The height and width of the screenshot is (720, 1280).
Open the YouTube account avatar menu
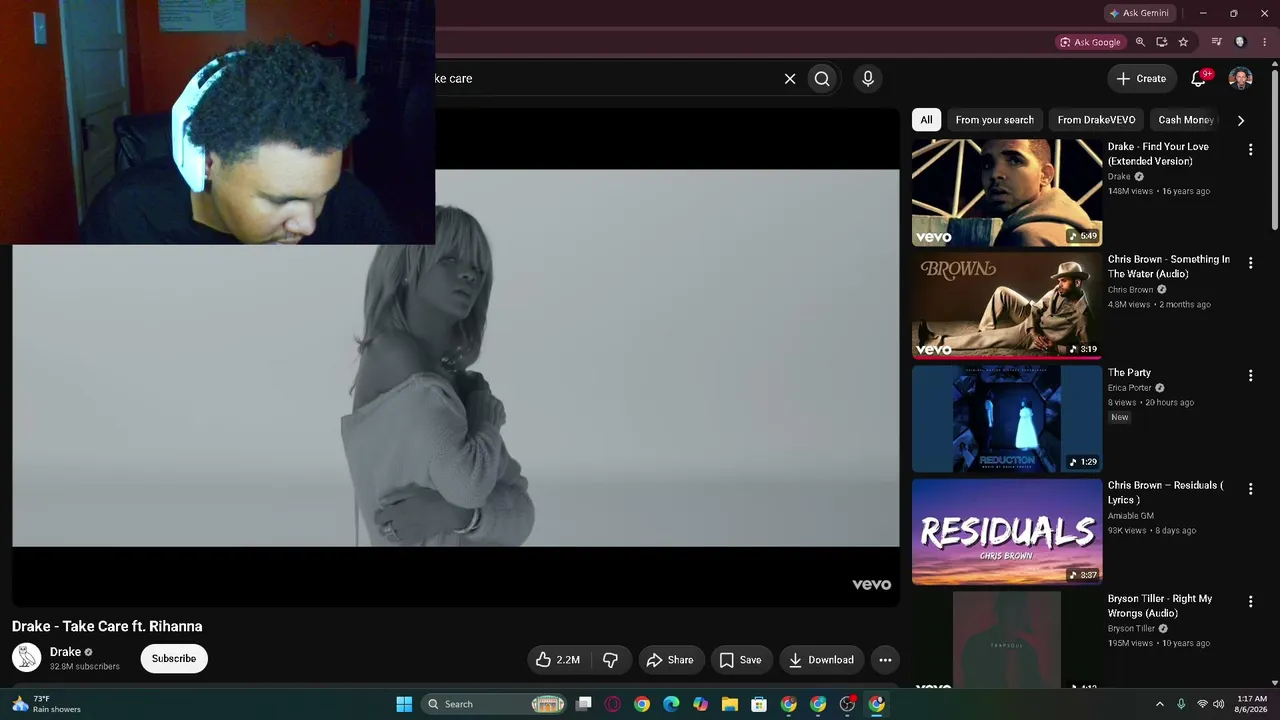pyautogui.click(x=1240, y=78)
